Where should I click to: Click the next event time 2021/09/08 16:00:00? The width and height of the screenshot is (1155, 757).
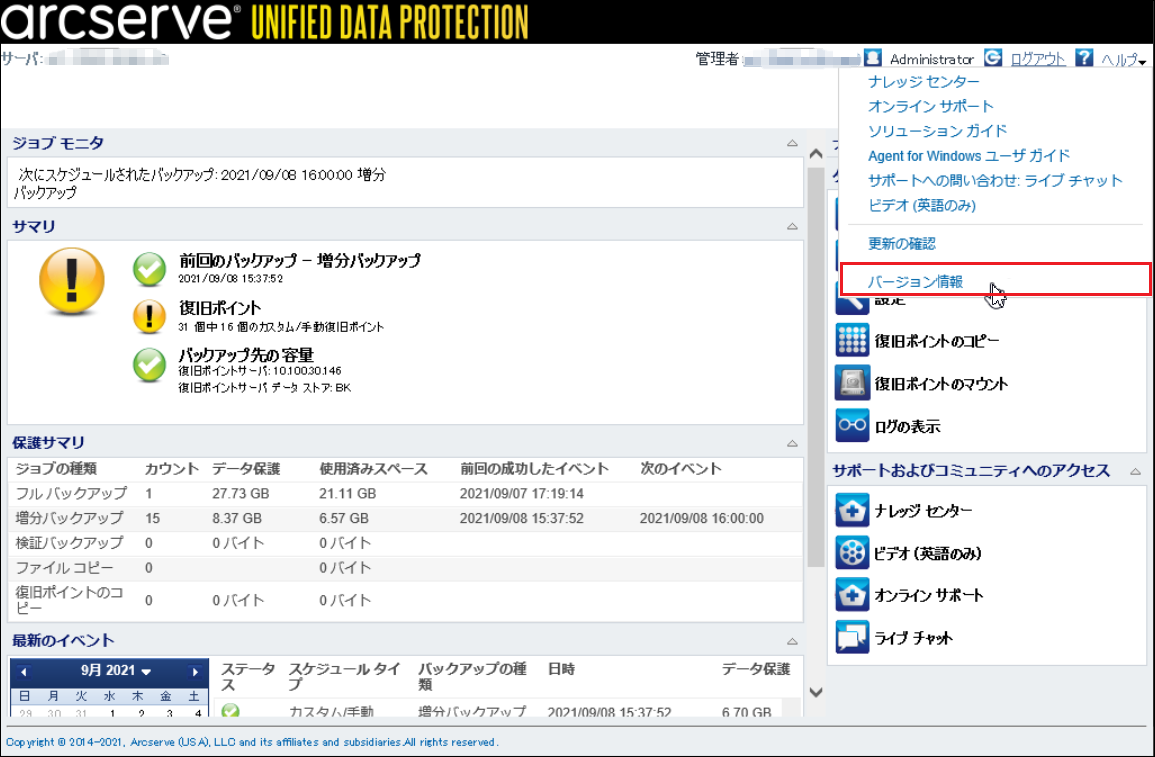[701, 518]
